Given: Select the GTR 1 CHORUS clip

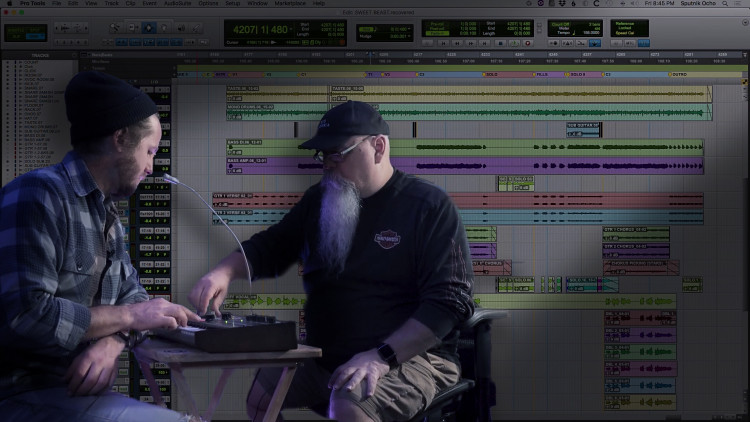Looking at the screenshot, I should point(636,234).
